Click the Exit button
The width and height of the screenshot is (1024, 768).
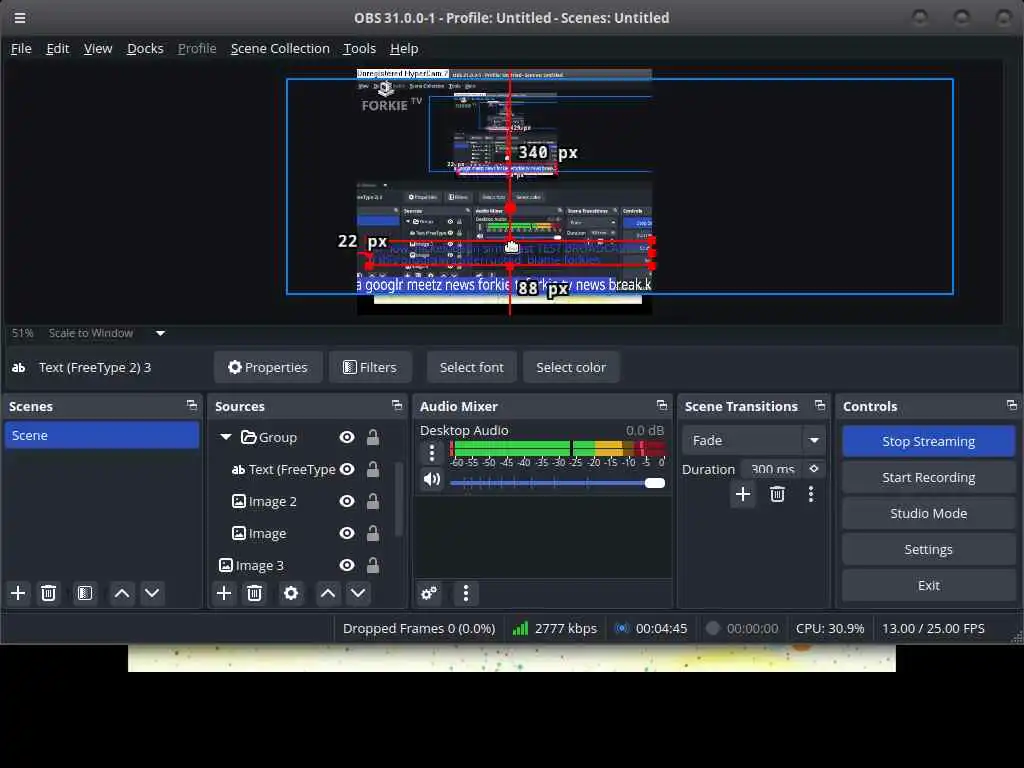[x=928, y=585]
